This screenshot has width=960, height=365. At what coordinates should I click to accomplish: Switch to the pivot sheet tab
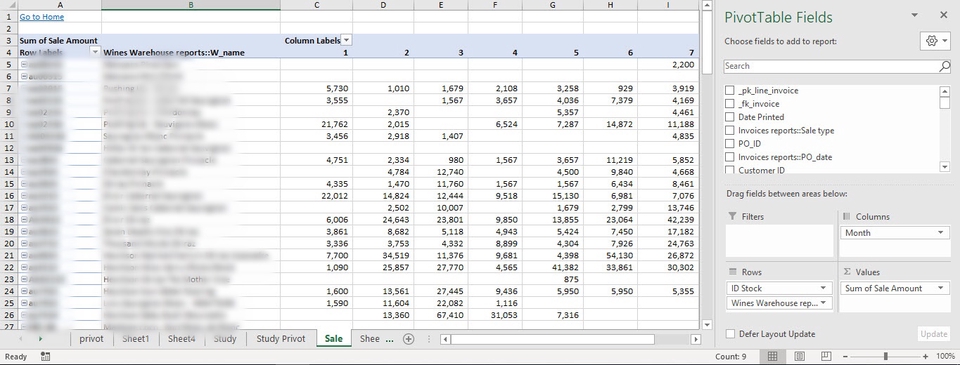[x=91, y=339]
